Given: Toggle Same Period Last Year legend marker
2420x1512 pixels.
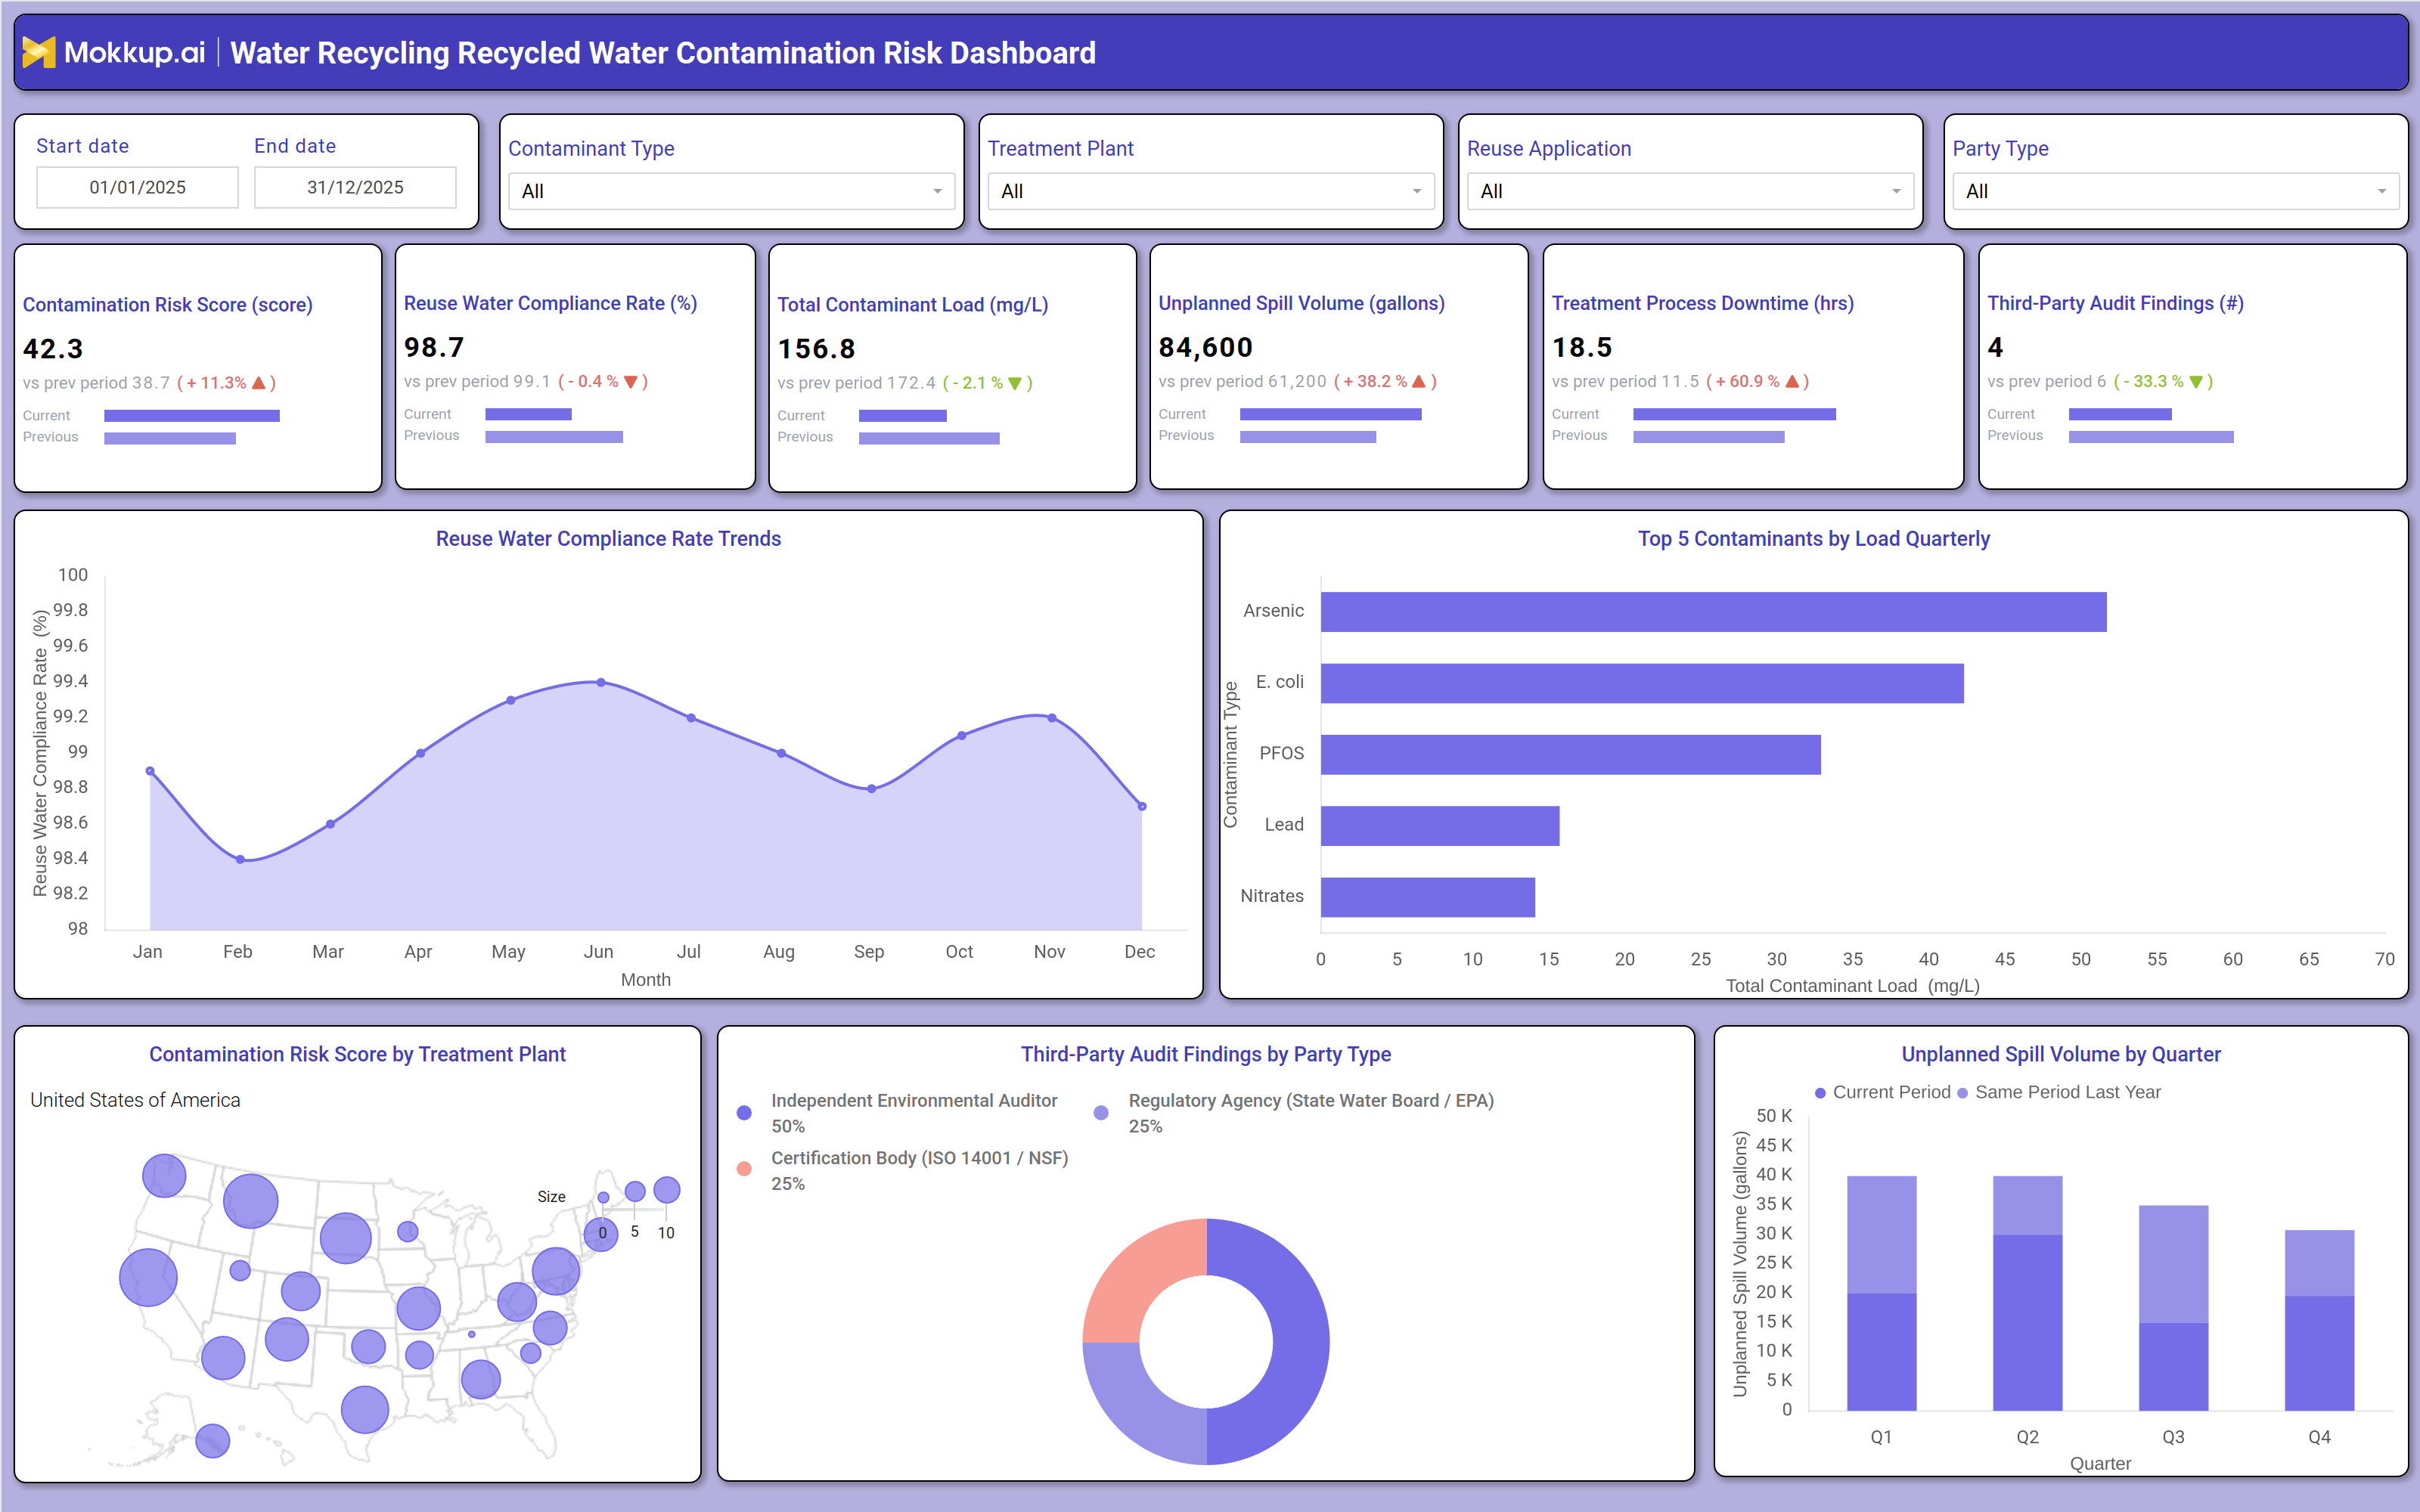Looking at the screenshot, I should [1963, 1093].
